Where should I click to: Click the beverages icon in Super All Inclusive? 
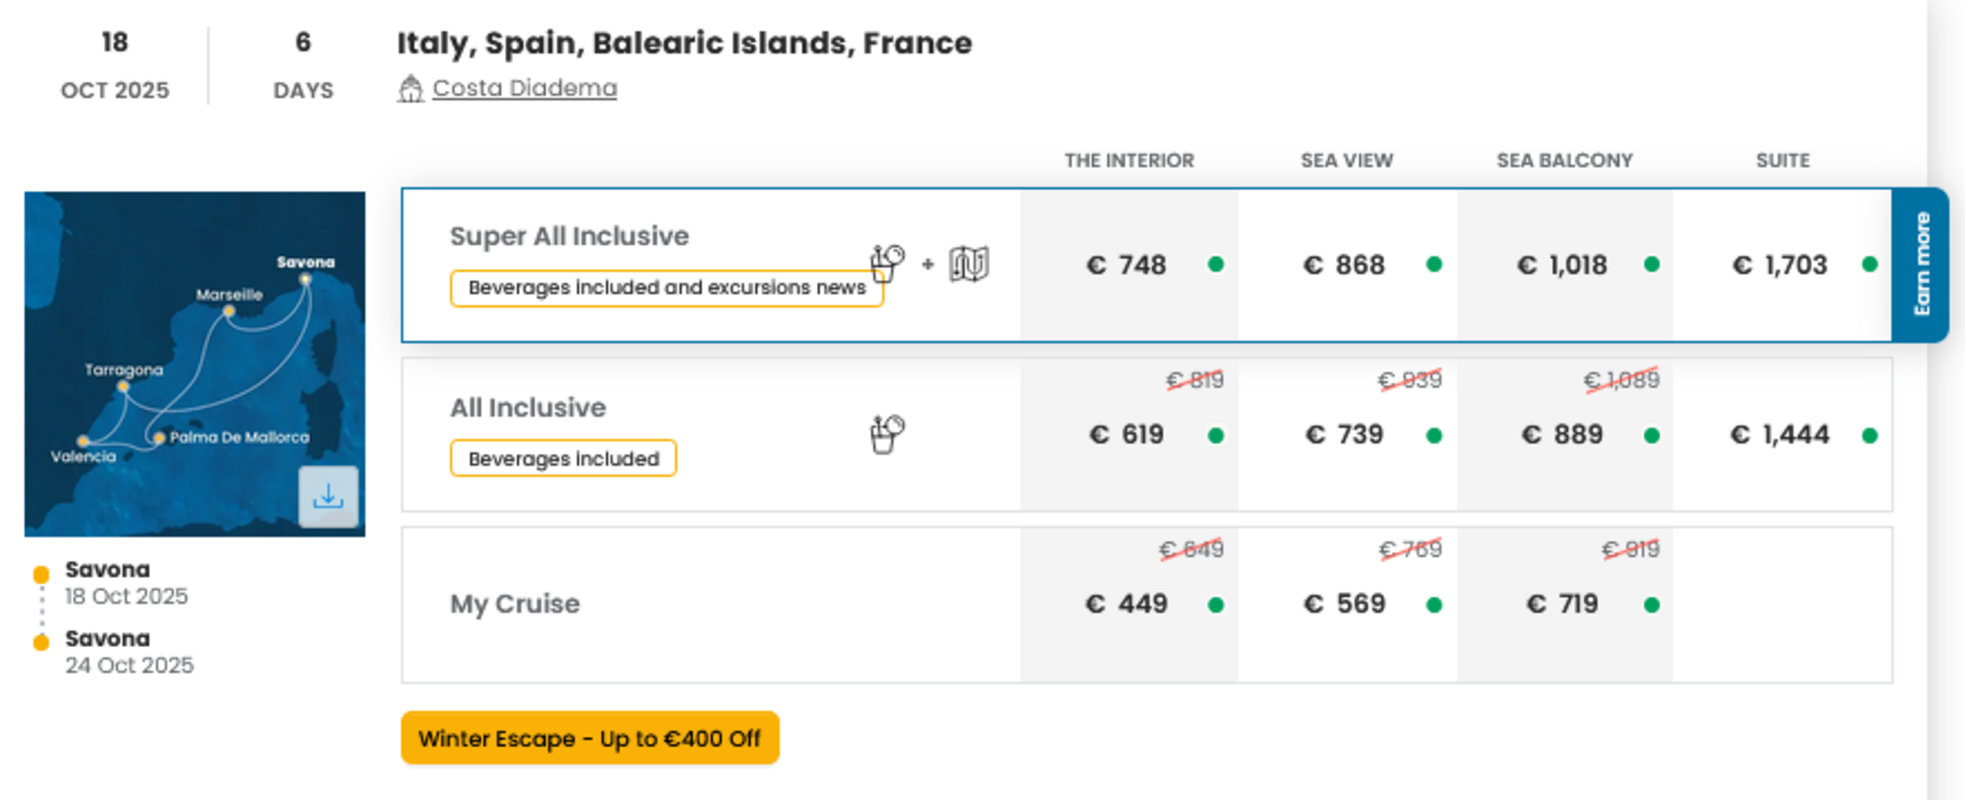click(887, 264)
